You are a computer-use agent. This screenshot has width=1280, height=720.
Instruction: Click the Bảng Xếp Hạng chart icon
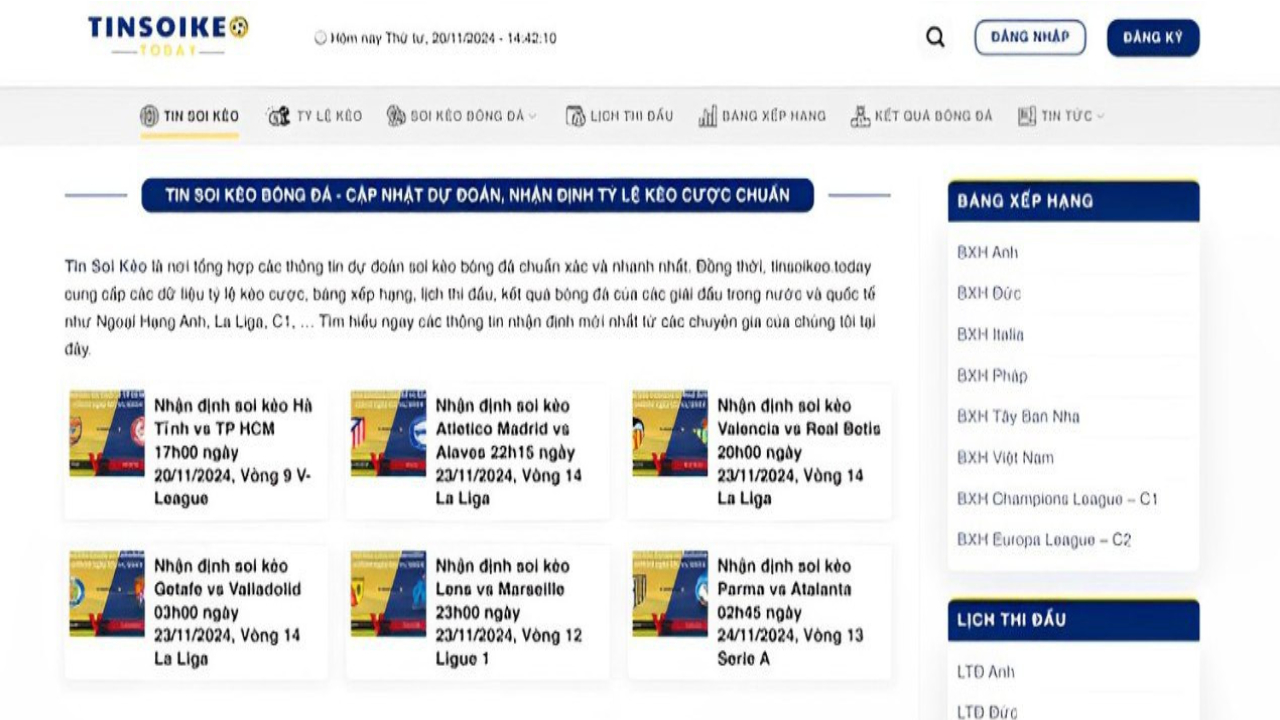coord(708,116)
